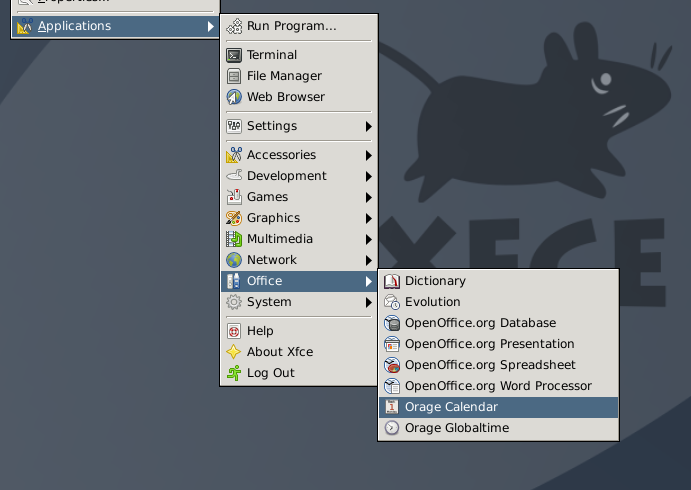Image resolution: width=691 pixels, height=490 pixels.
Task: Select the Log Out menu entry
Action: [299, 373]
